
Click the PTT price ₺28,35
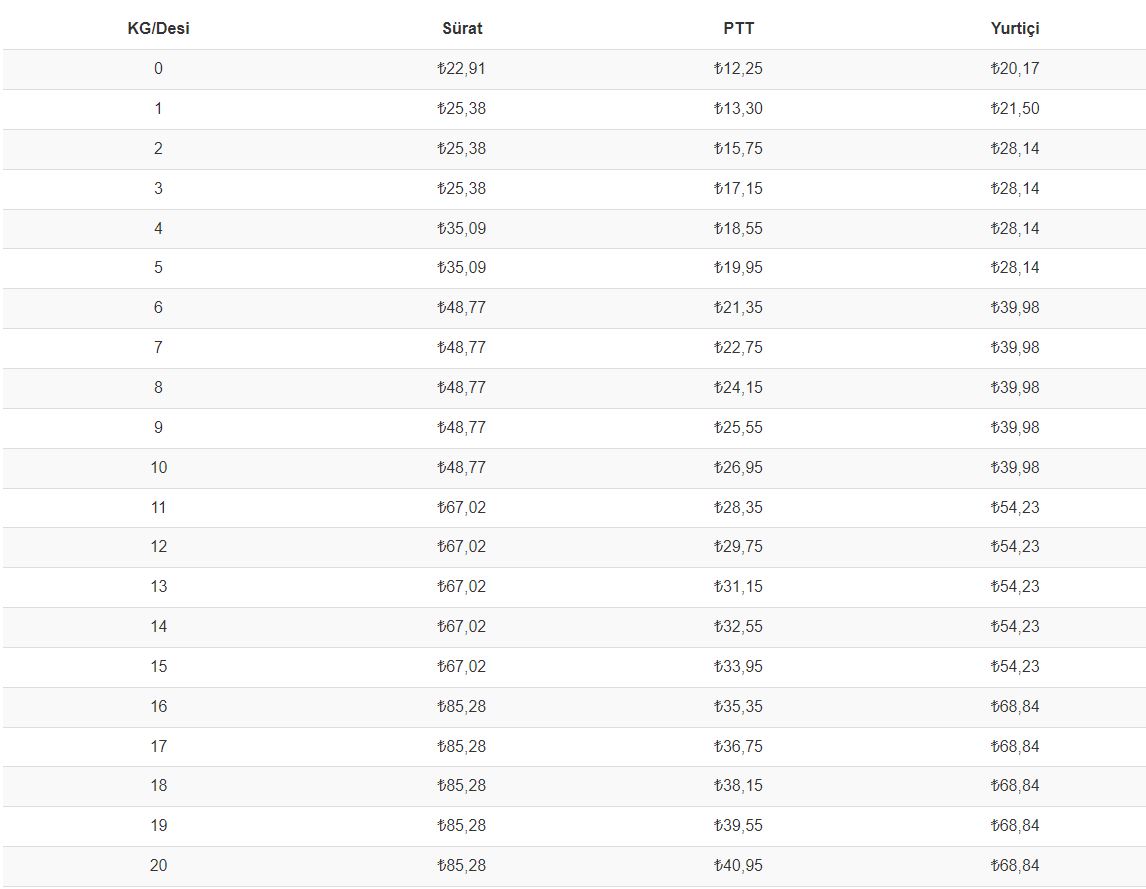click(738, 507)
